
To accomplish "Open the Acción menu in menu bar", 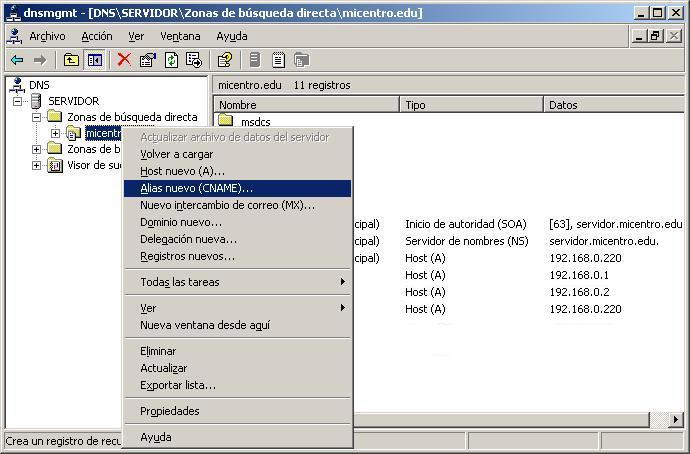I will (x=97, y=36).
